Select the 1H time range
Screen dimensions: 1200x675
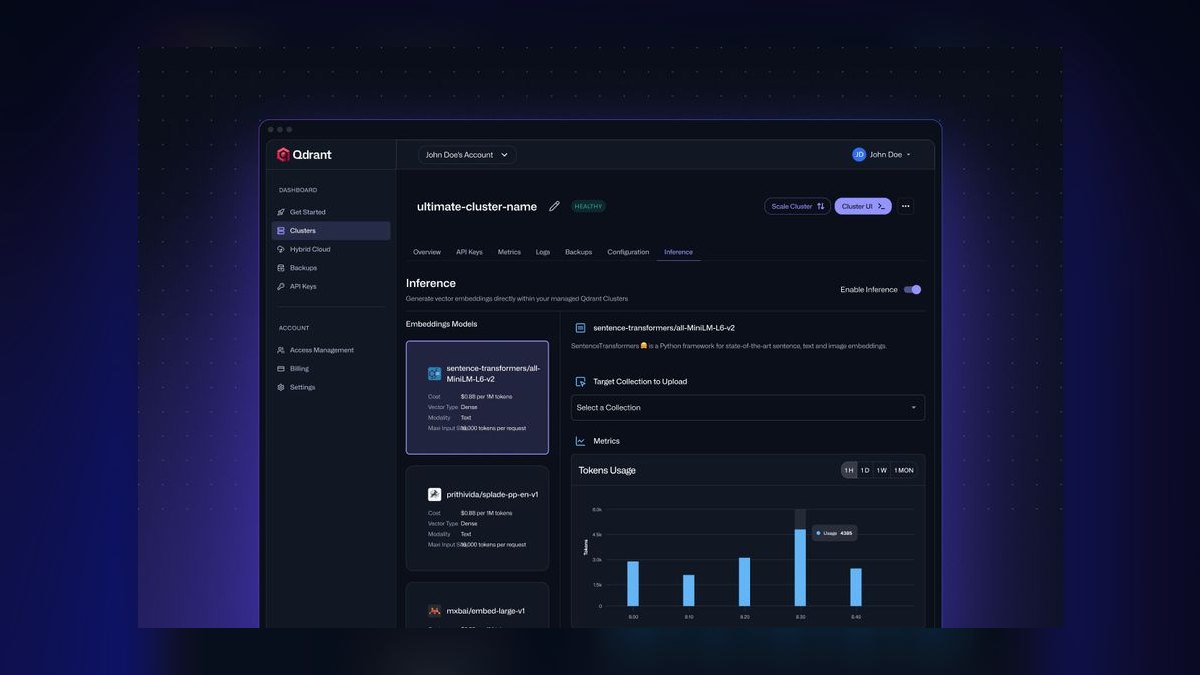coord(849,470)
